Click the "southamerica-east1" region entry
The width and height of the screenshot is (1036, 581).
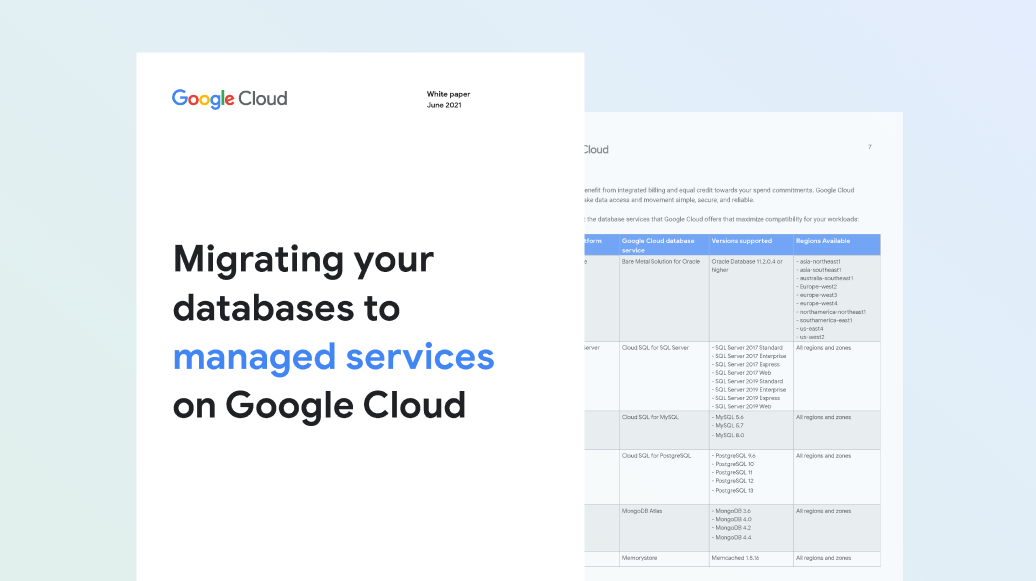pos(824,321)
